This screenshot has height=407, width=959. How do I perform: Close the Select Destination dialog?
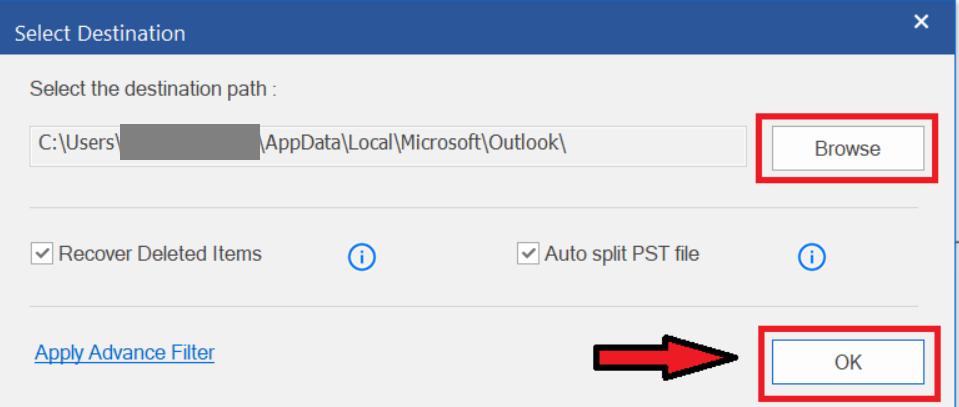click(x=921, y=22)
